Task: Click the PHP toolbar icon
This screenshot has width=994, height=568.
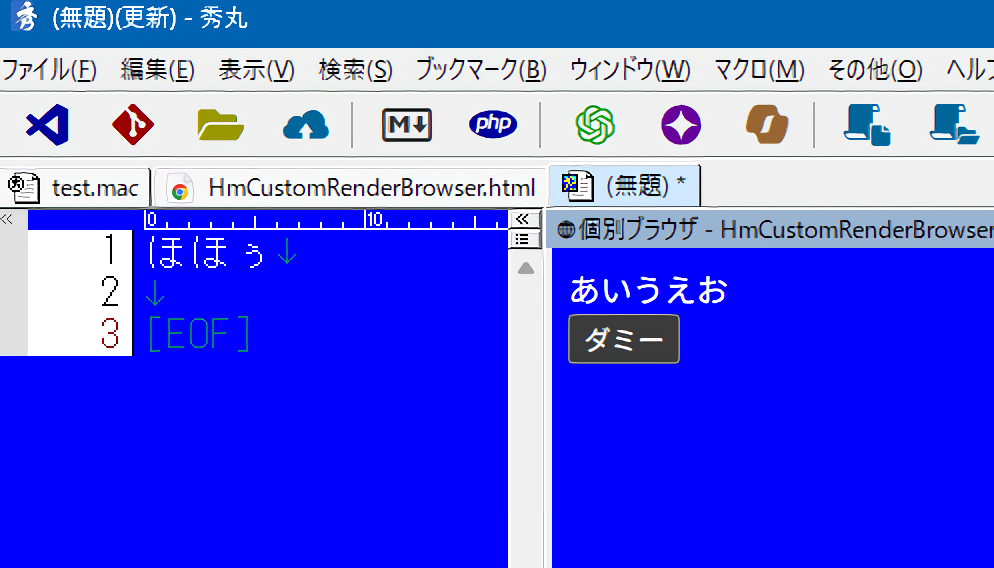Action: (493, 125)
